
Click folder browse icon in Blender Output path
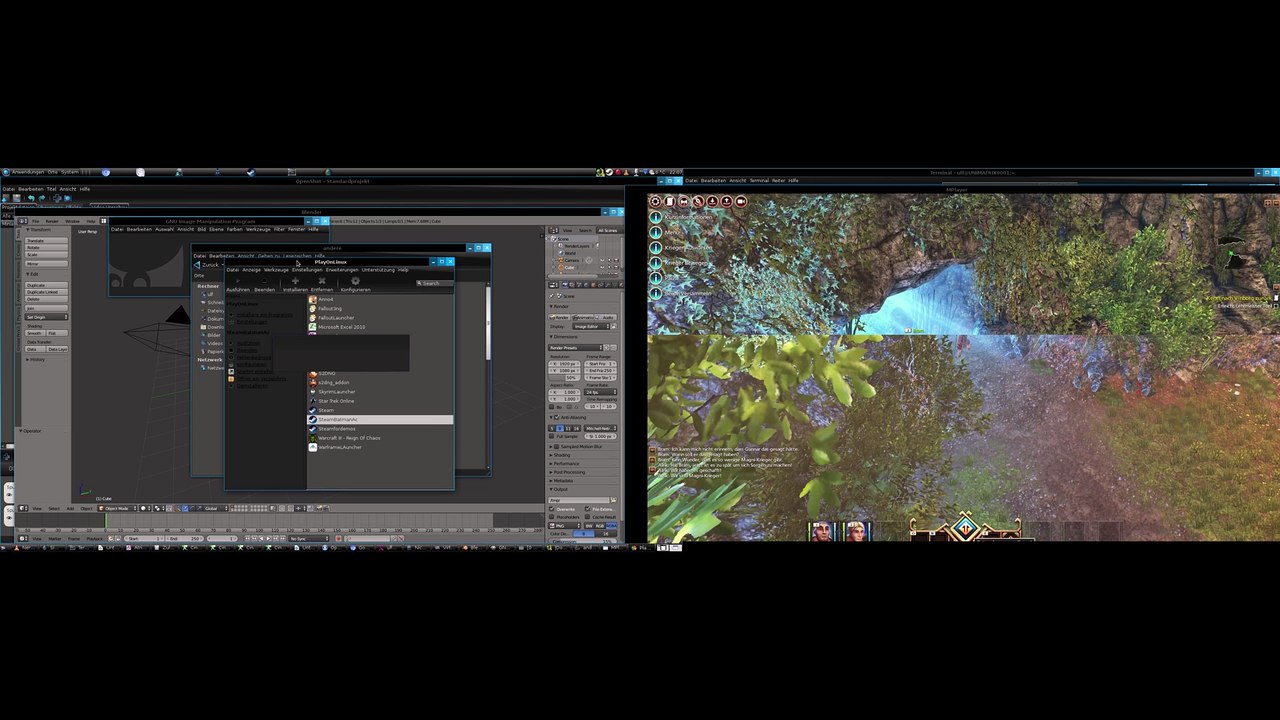(614, 499)
